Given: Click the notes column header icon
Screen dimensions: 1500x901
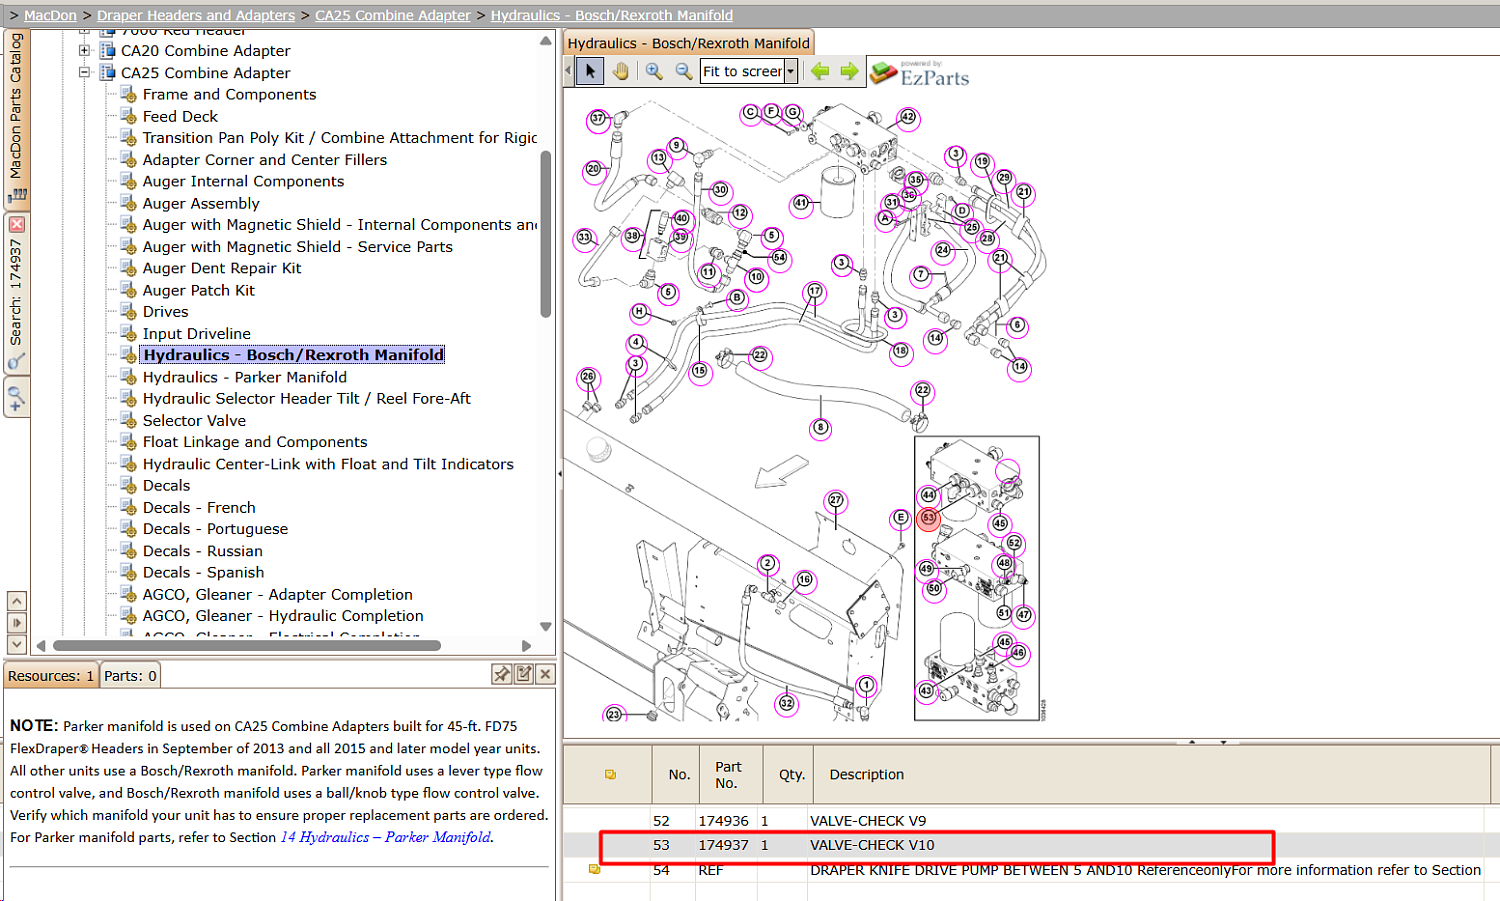Looking at the screenshot, I should click(610, 775).
